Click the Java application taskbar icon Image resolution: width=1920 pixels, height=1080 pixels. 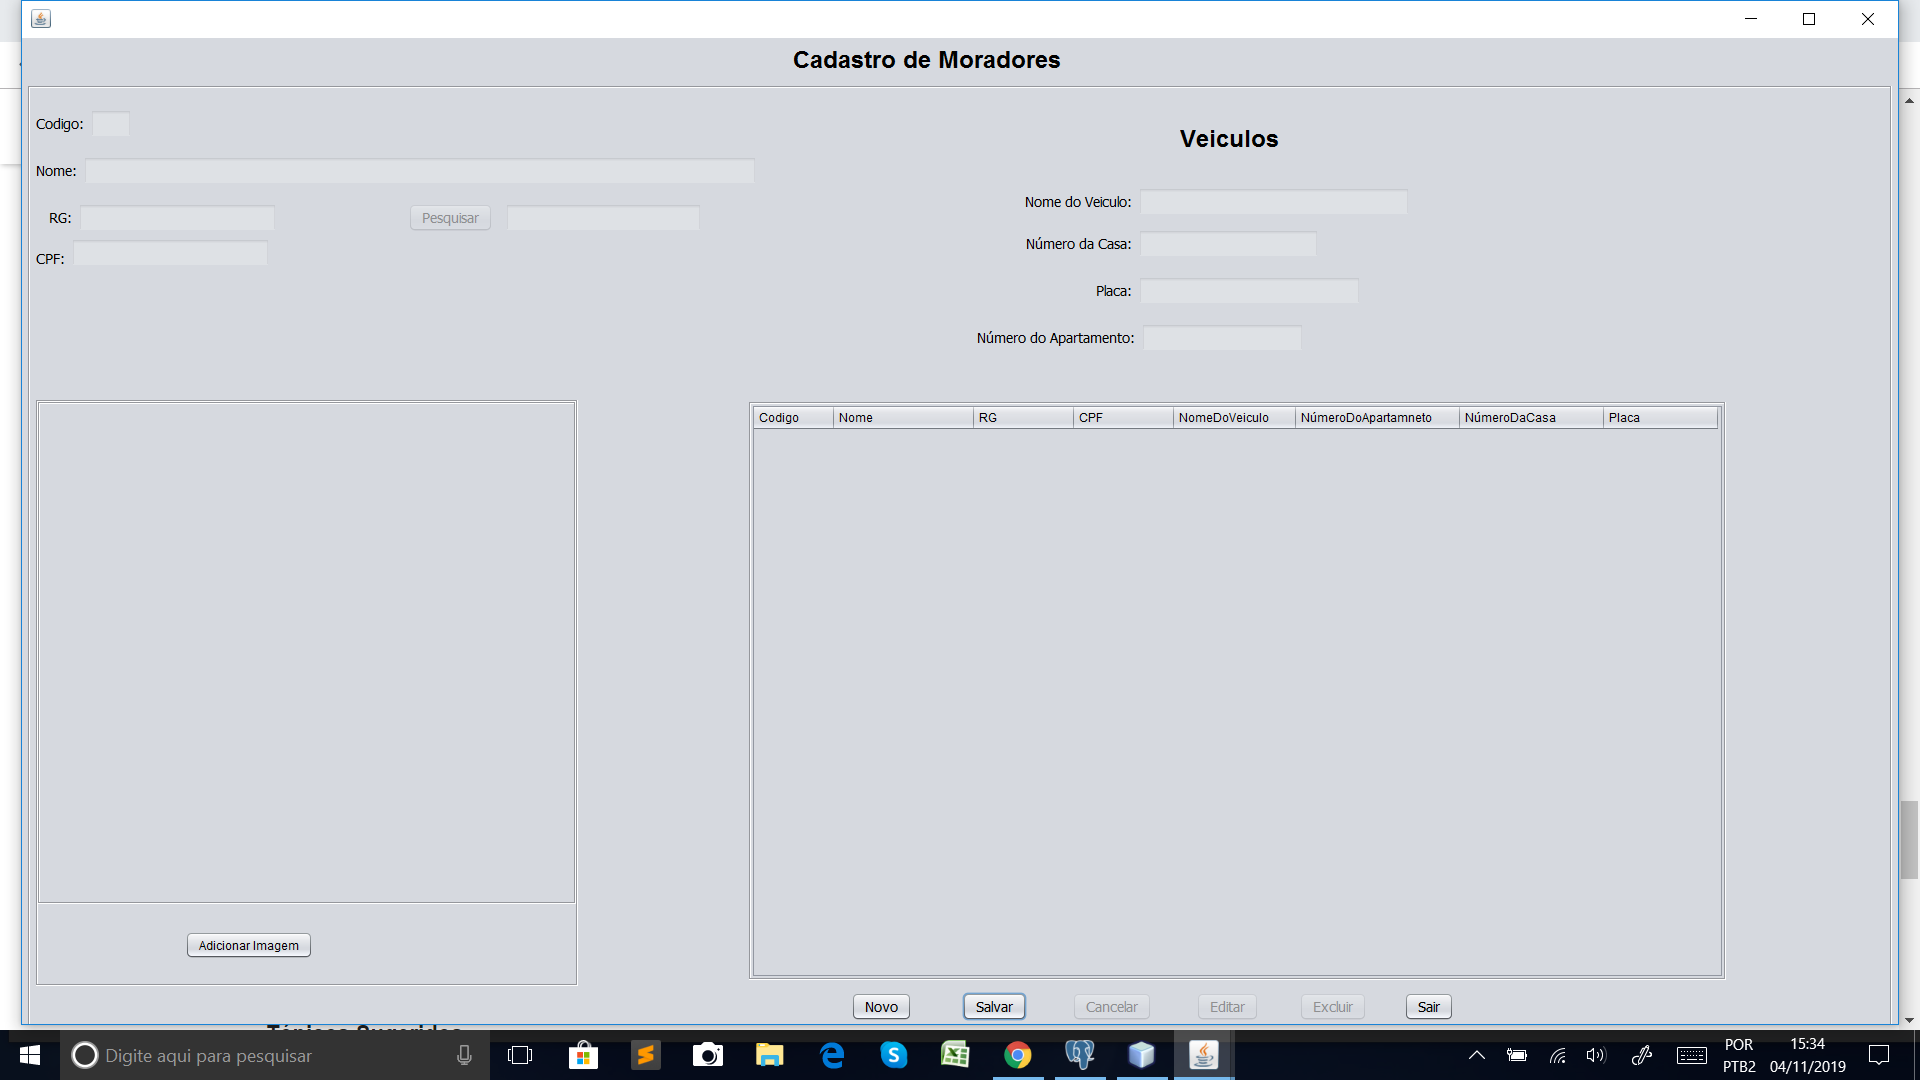[1203, 1055]
